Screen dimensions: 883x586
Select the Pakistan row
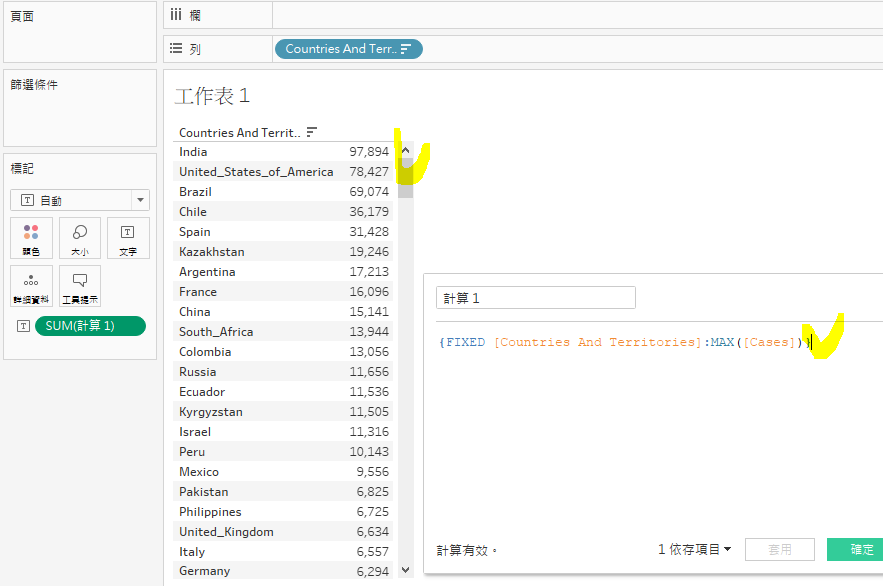(x=283, y=491)
